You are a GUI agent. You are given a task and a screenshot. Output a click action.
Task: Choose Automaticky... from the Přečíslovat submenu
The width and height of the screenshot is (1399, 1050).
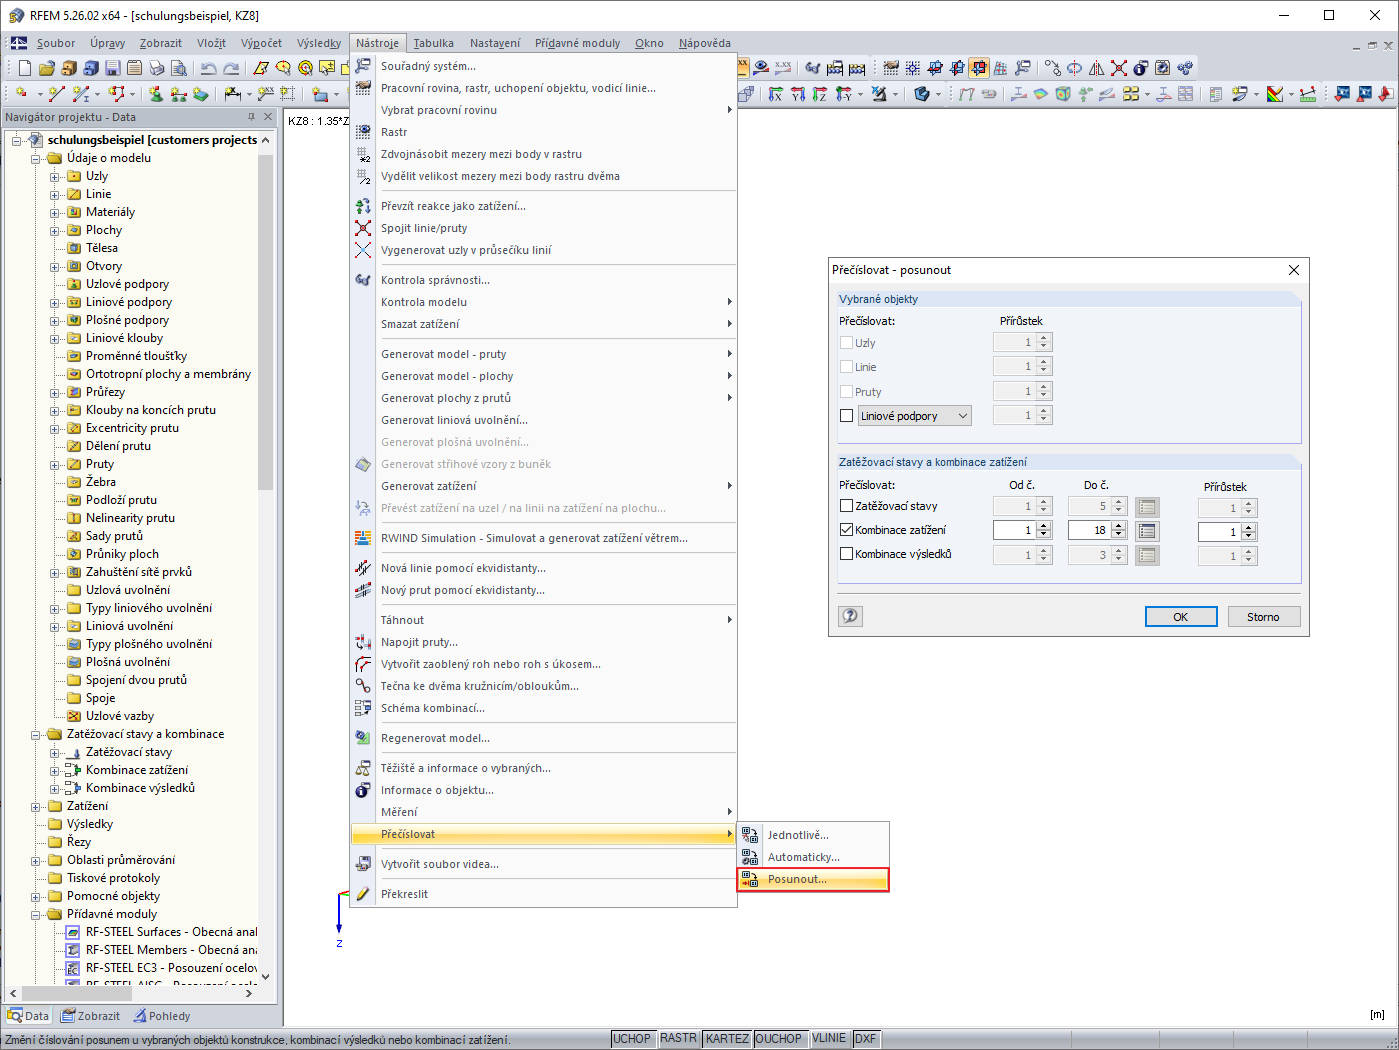coord(813,857)
